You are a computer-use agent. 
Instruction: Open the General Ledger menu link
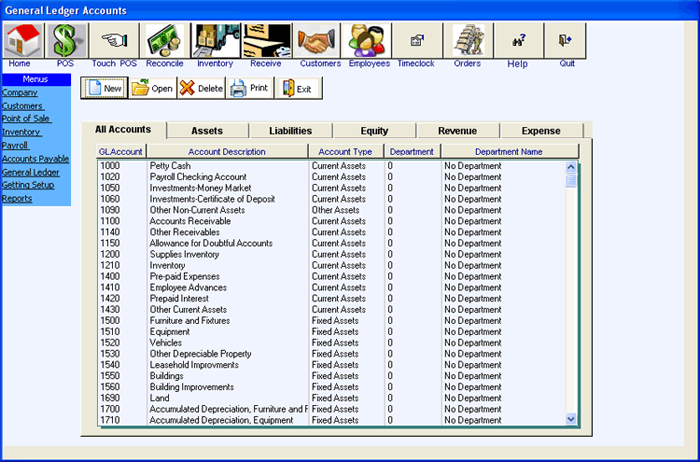point(30,172)
